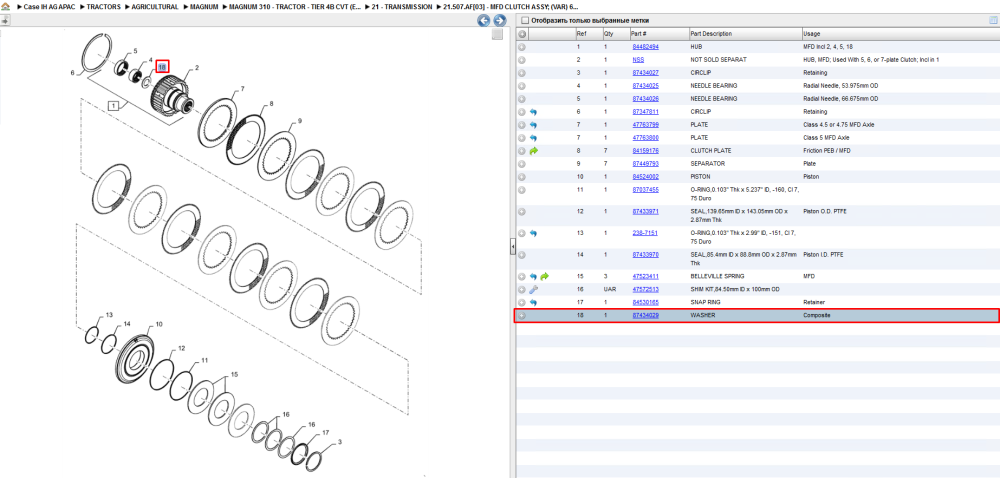The width and height of the screenshot is (1000, 478).
Task: Click the blue arrow on BELLEVILLE SPRING row
Action: tap(533, 277)
